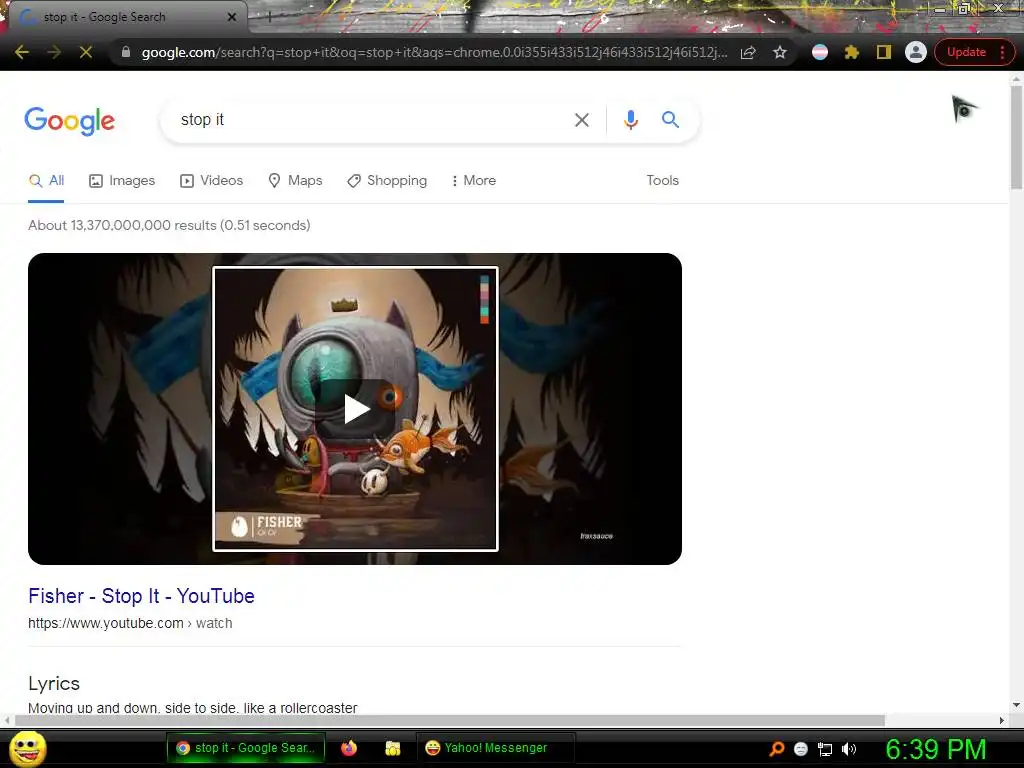Click the youtube.com watch URL
This screenshot has width=1024, height=768.
130,624
